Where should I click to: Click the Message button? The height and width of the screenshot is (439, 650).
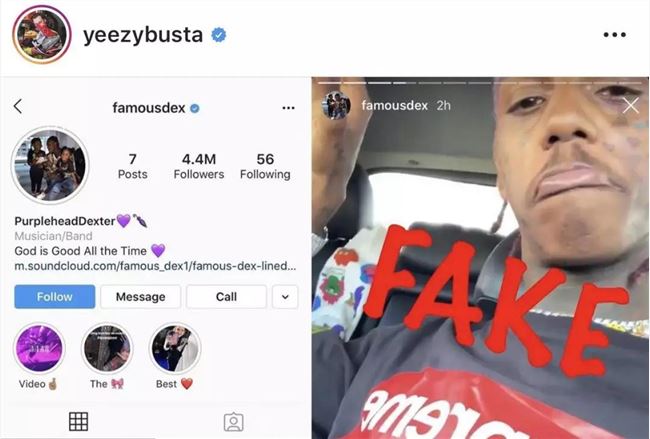point(141,297)
